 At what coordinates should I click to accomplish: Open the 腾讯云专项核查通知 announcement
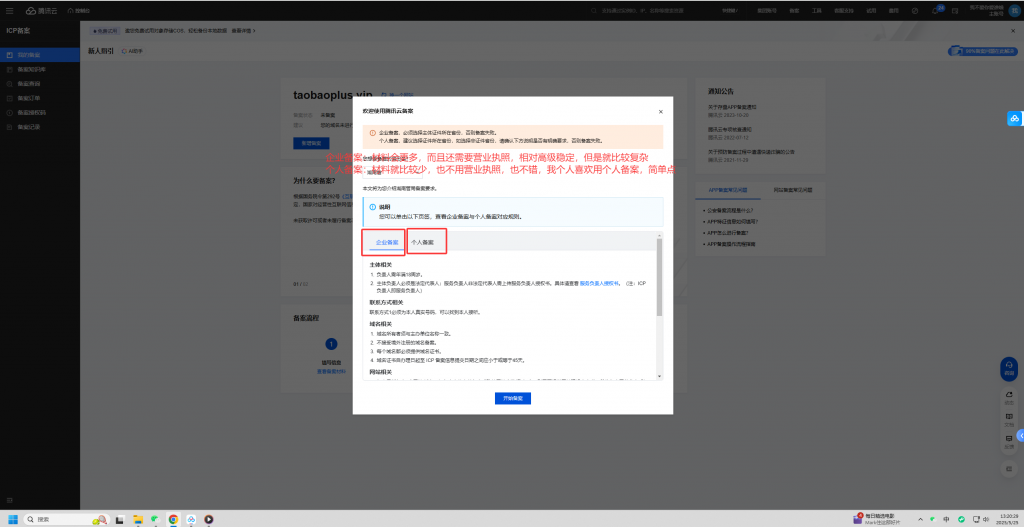click(x=729, y=129)
